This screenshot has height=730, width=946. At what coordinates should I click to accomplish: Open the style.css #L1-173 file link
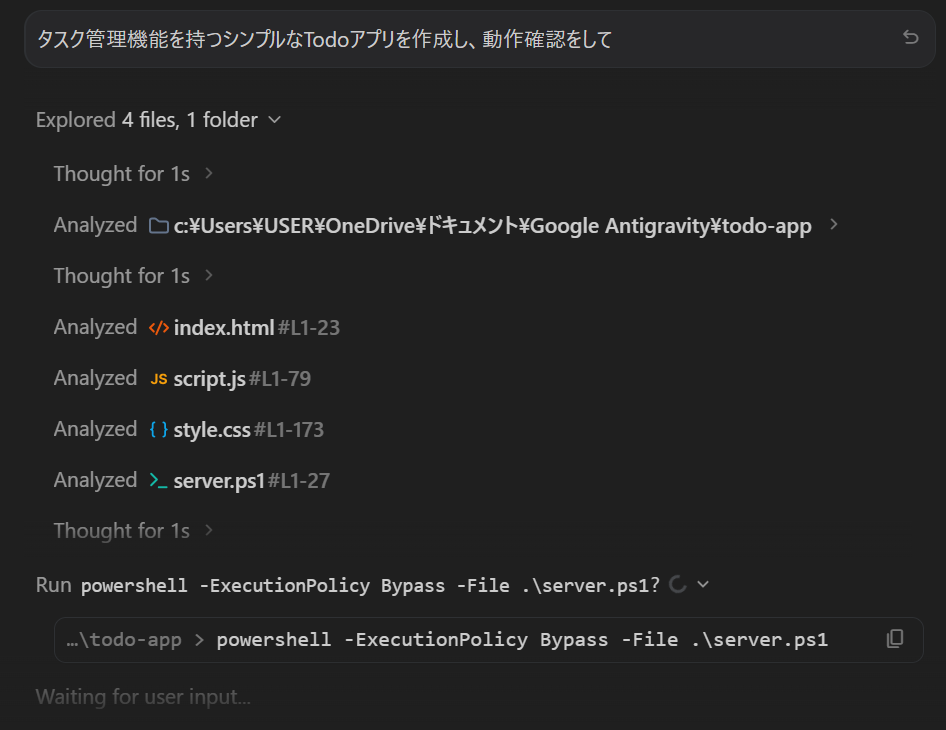click(249, 430)
